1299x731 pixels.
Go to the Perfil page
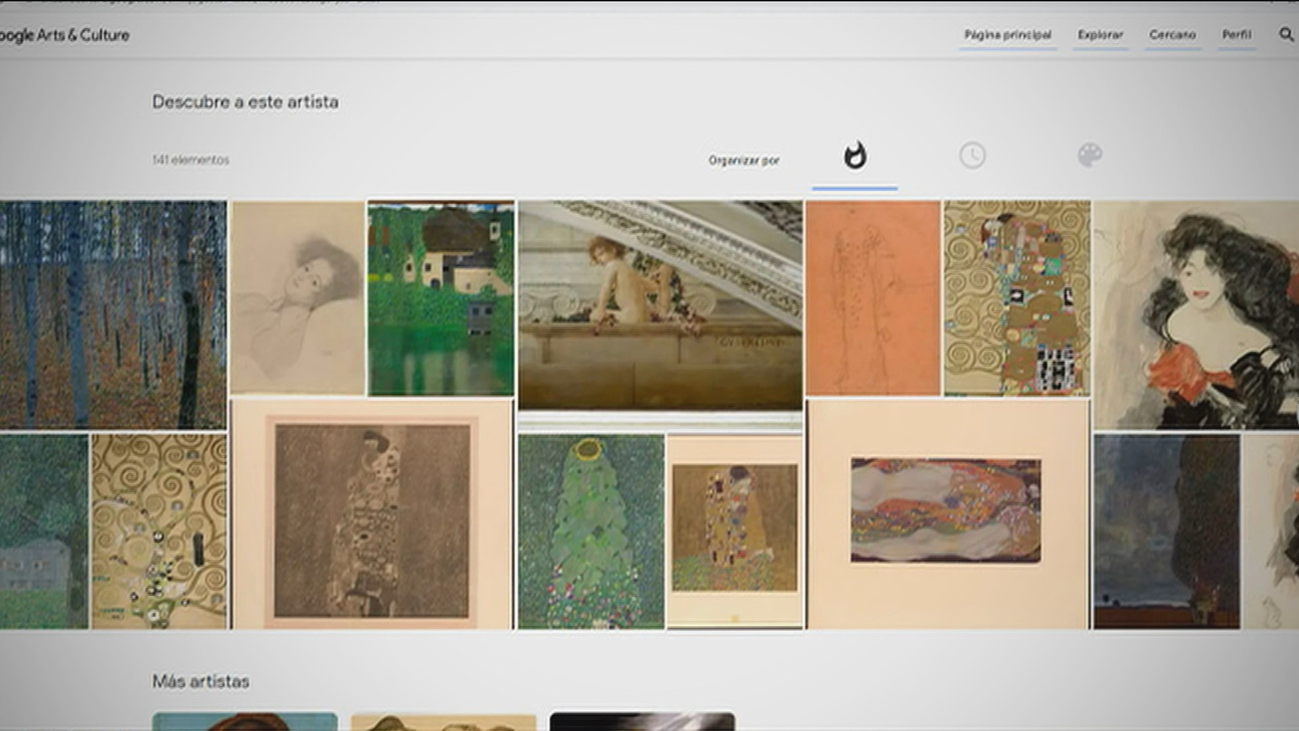tap(1237, 34)
